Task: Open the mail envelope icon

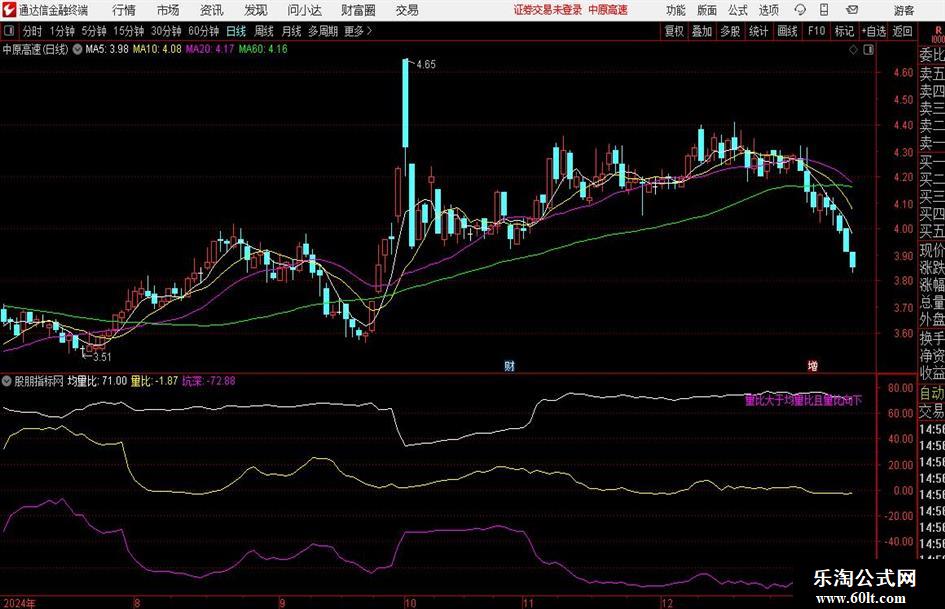Action: [852, 10]
